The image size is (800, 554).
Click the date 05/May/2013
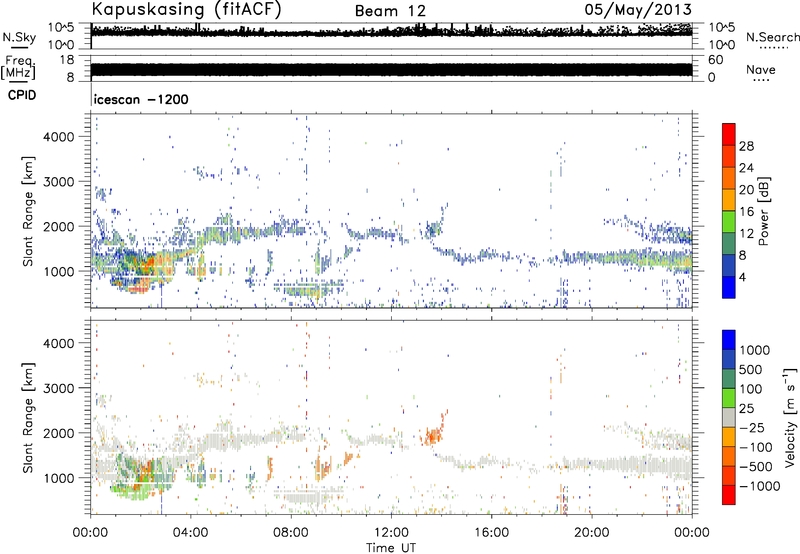coord(638,9)
